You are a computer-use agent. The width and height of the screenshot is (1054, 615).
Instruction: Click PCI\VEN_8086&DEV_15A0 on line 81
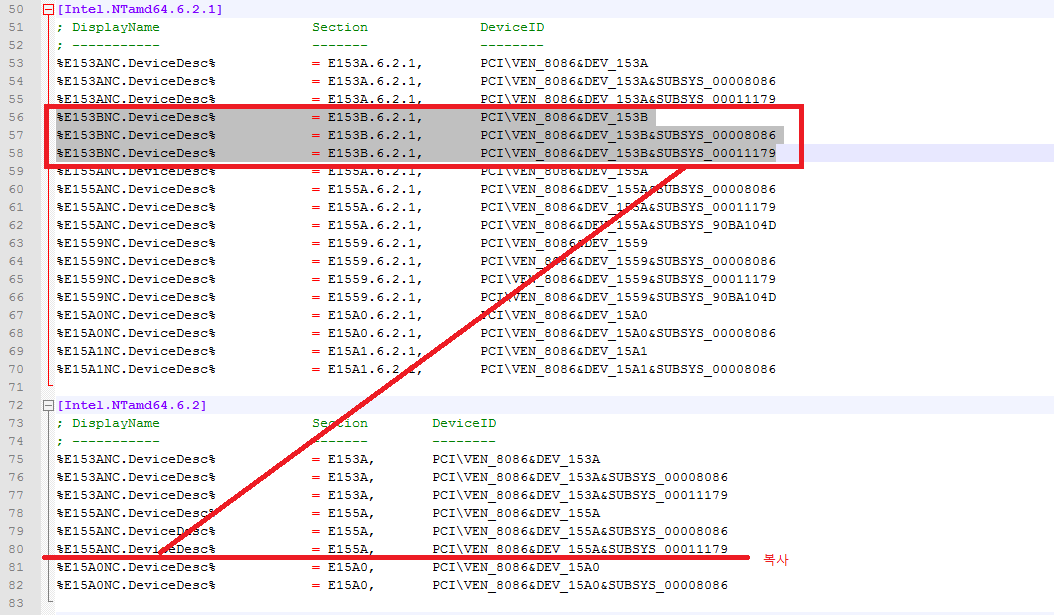point(516,568)
